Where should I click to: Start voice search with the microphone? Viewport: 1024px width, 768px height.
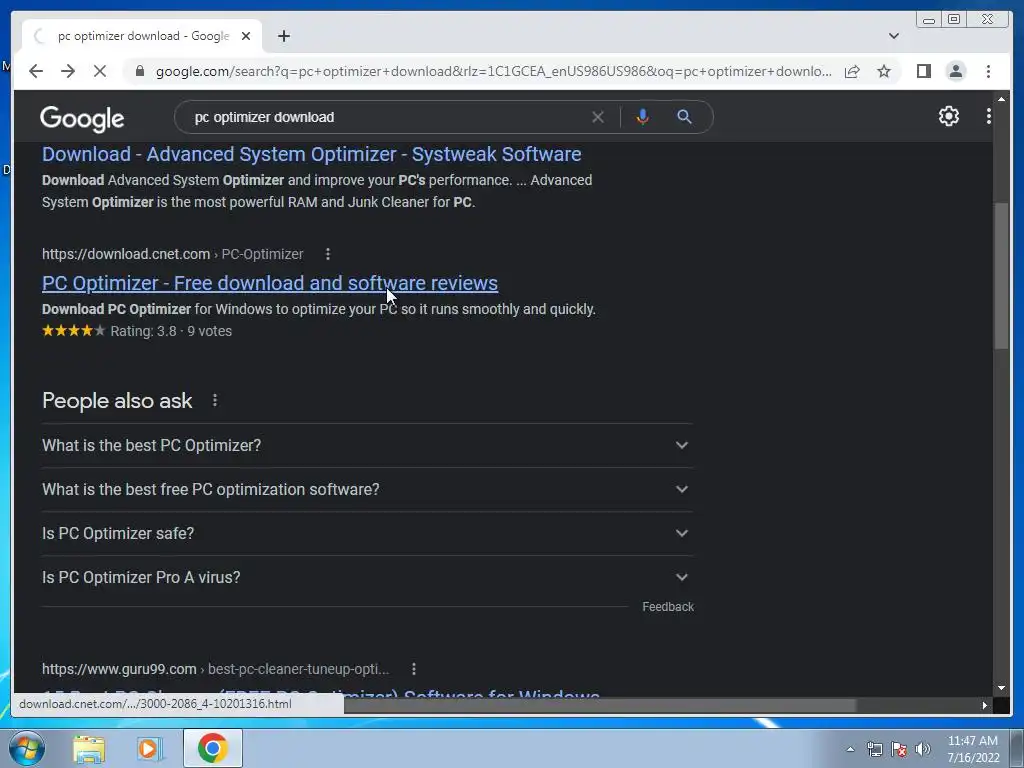(x=643, y=117)
